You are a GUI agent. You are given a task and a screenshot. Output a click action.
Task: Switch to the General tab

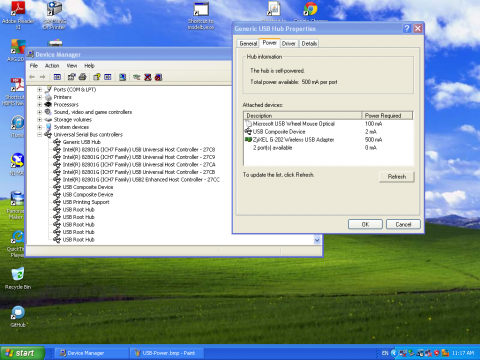pos(248,44)
